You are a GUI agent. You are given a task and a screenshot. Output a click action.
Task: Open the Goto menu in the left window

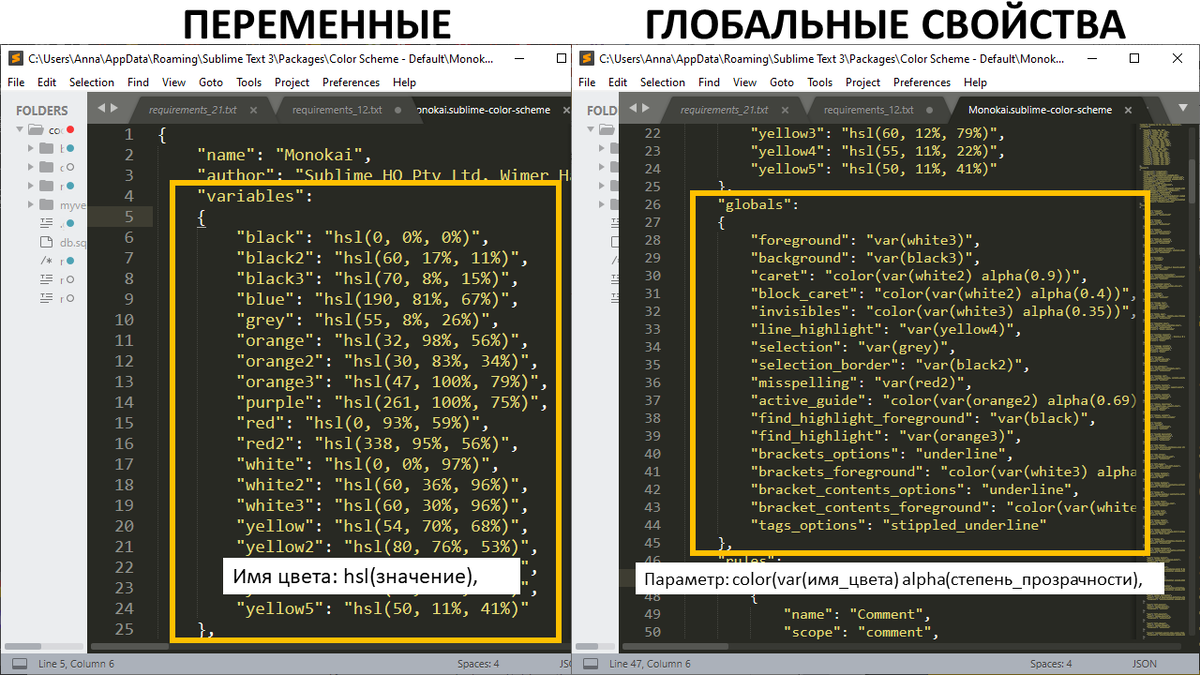[211, 82]
